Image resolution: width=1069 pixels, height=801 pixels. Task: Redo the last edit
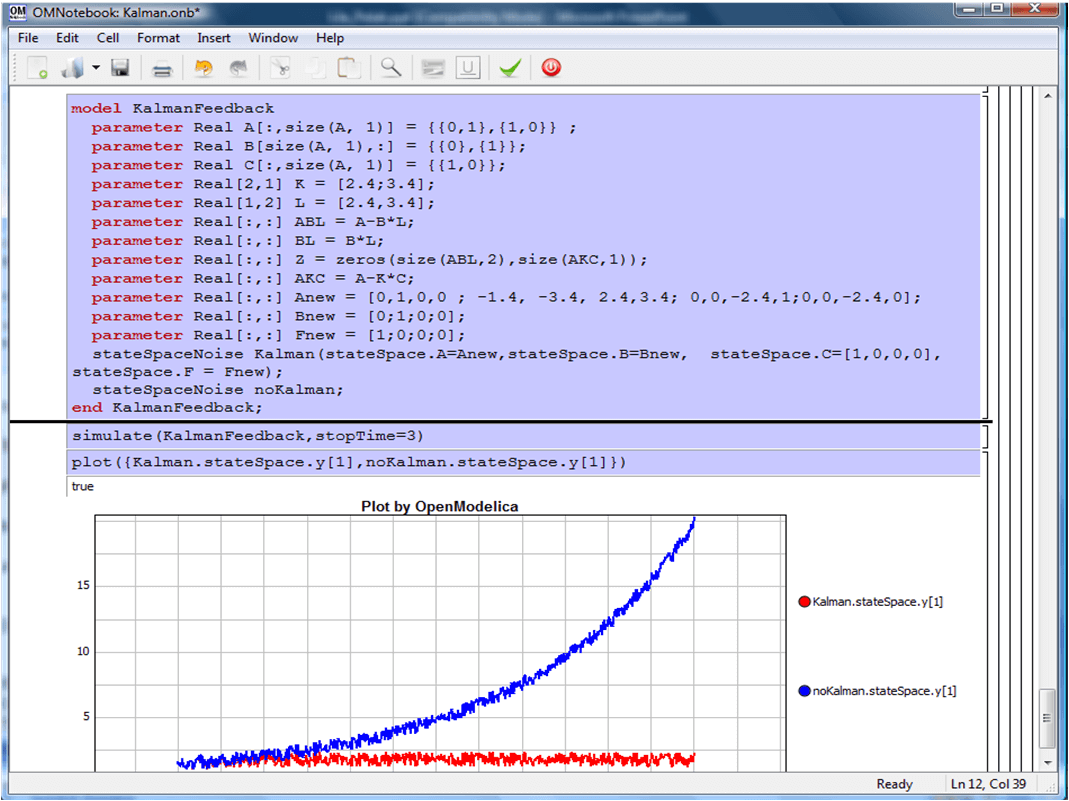pyautogui.click(x=239, y=67)
